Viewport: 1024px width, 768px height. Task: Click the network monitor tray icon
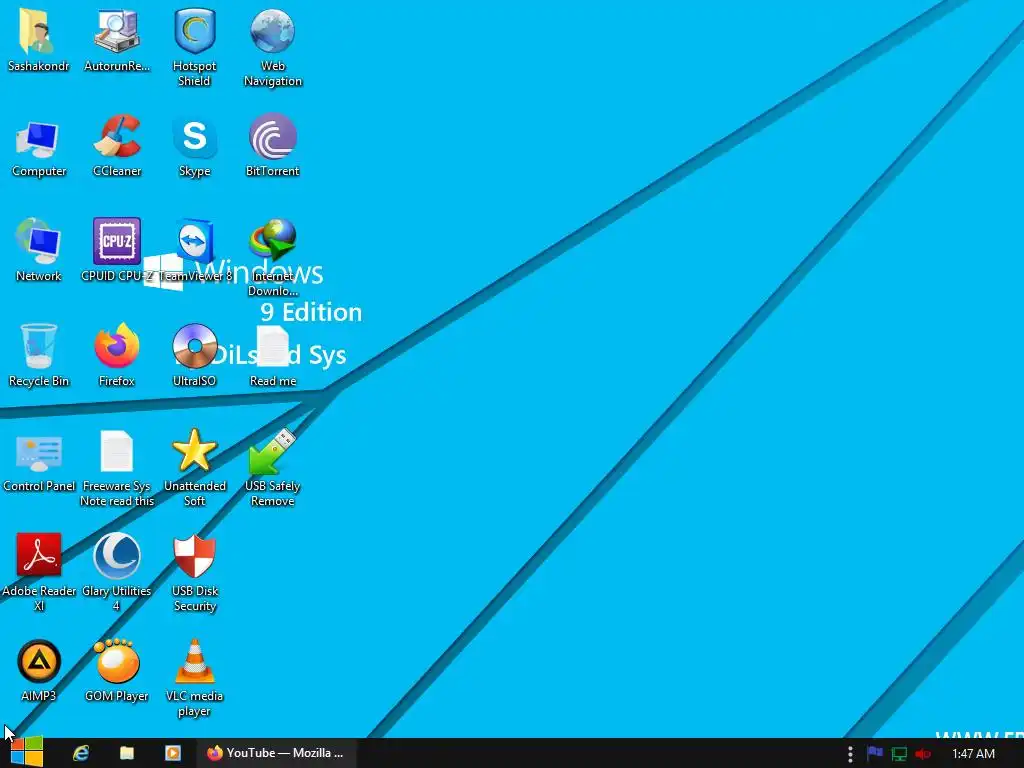tap(899, 754)
